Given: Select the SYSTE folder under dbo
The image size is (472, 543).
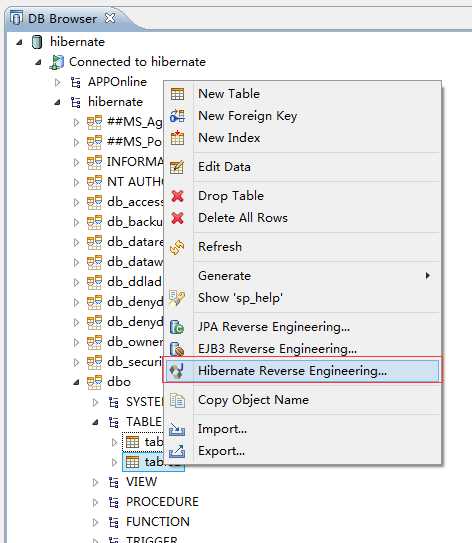Looking at the screenshot, I should (x=135, y=402).
